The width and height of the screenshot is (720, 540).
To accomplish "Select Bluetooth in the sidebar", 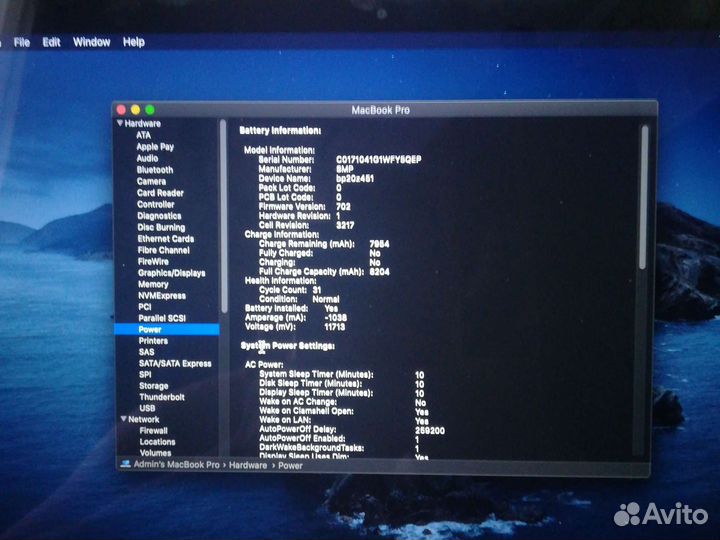I will pyautogui.click(x=155, y=169).
